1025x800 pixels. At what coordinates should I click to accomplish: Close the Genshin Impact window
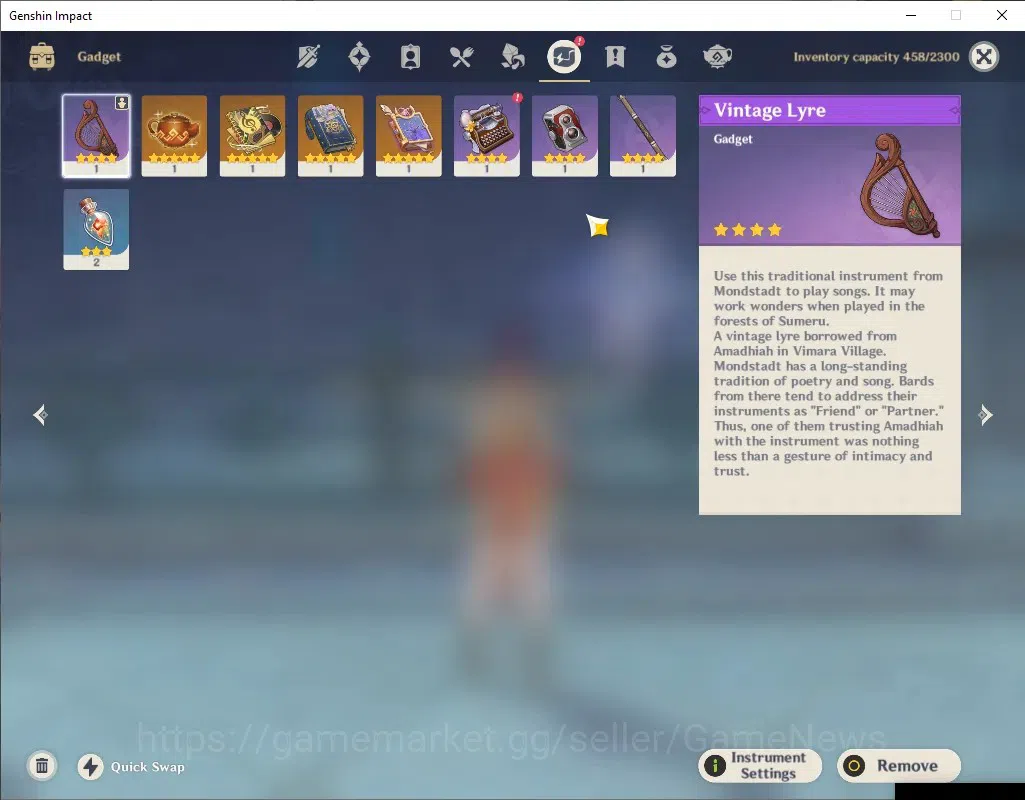tap(1001, 15)
